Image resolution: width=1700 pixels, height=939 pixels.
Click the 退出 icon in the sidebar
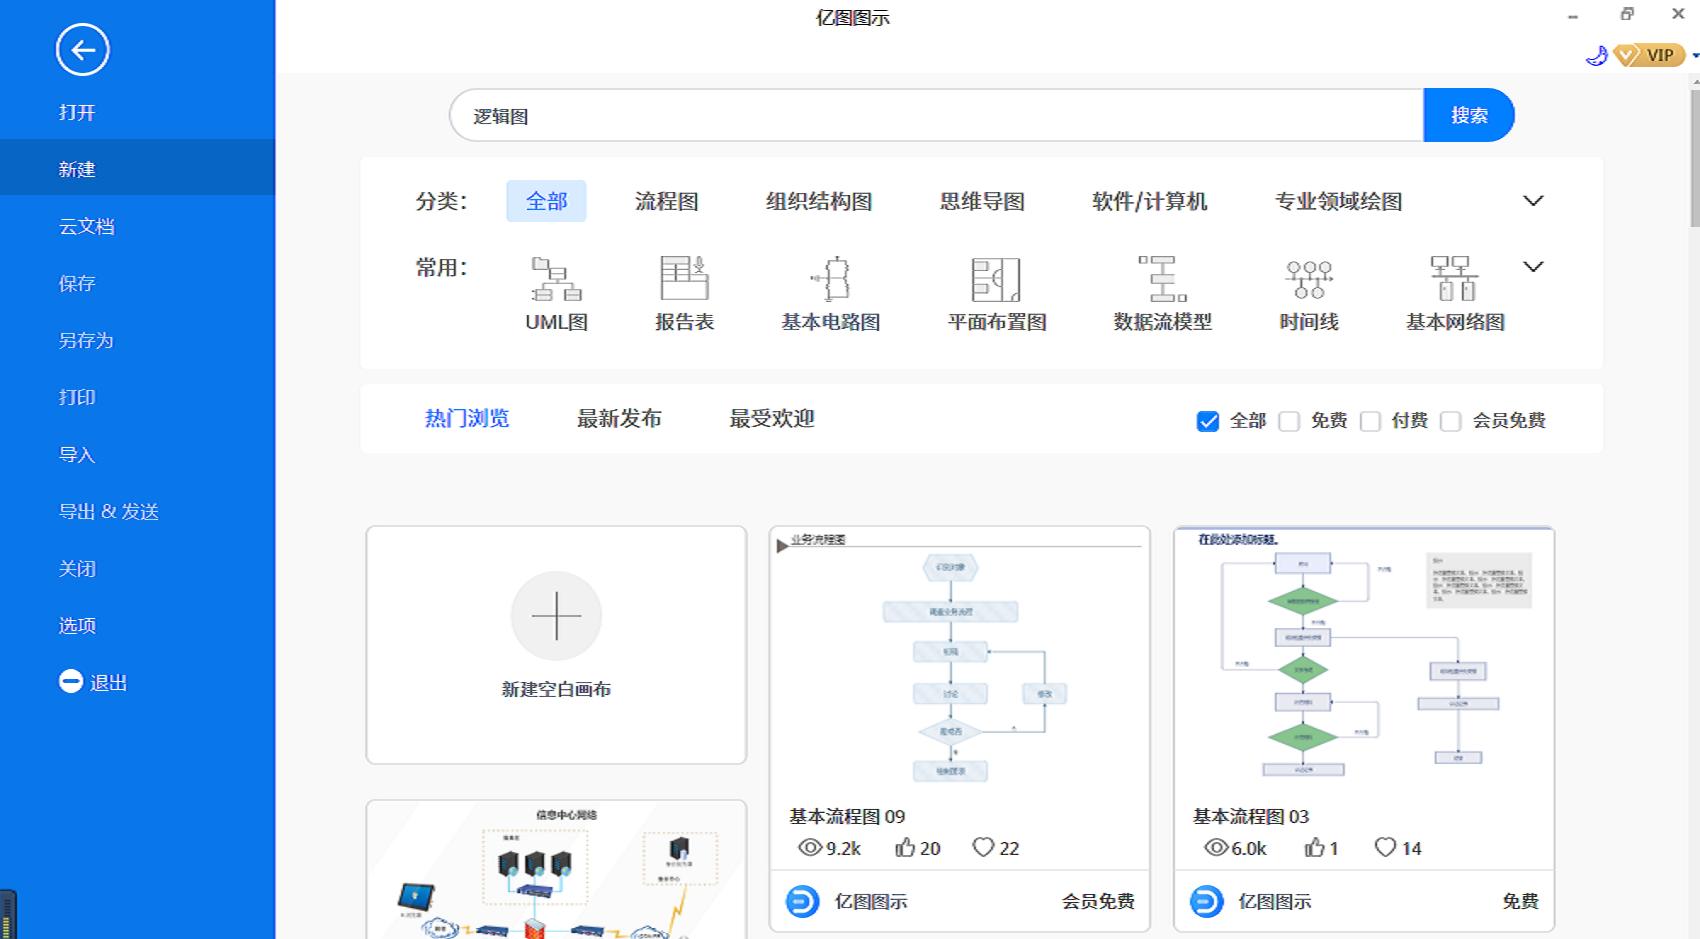69,681
